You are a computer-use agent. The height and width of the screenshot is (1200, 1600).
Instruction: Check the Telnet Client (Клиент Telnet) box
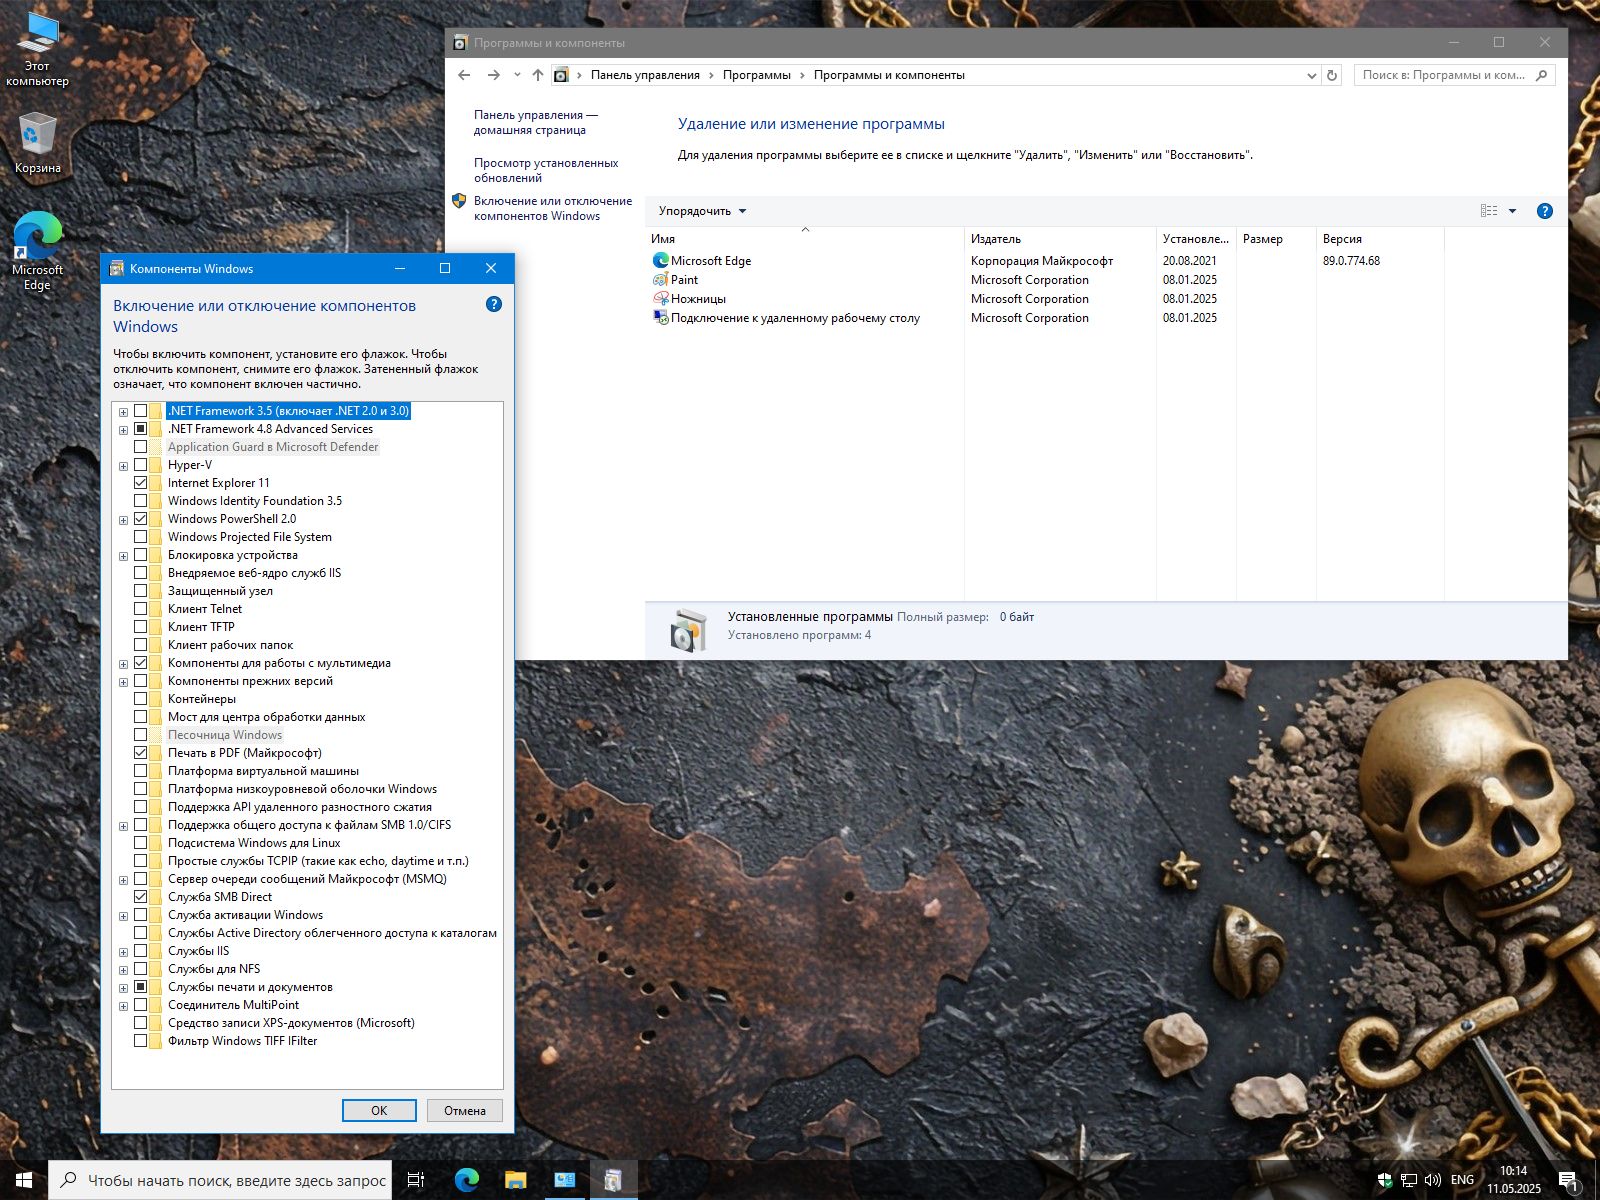[x=141, y=609]
